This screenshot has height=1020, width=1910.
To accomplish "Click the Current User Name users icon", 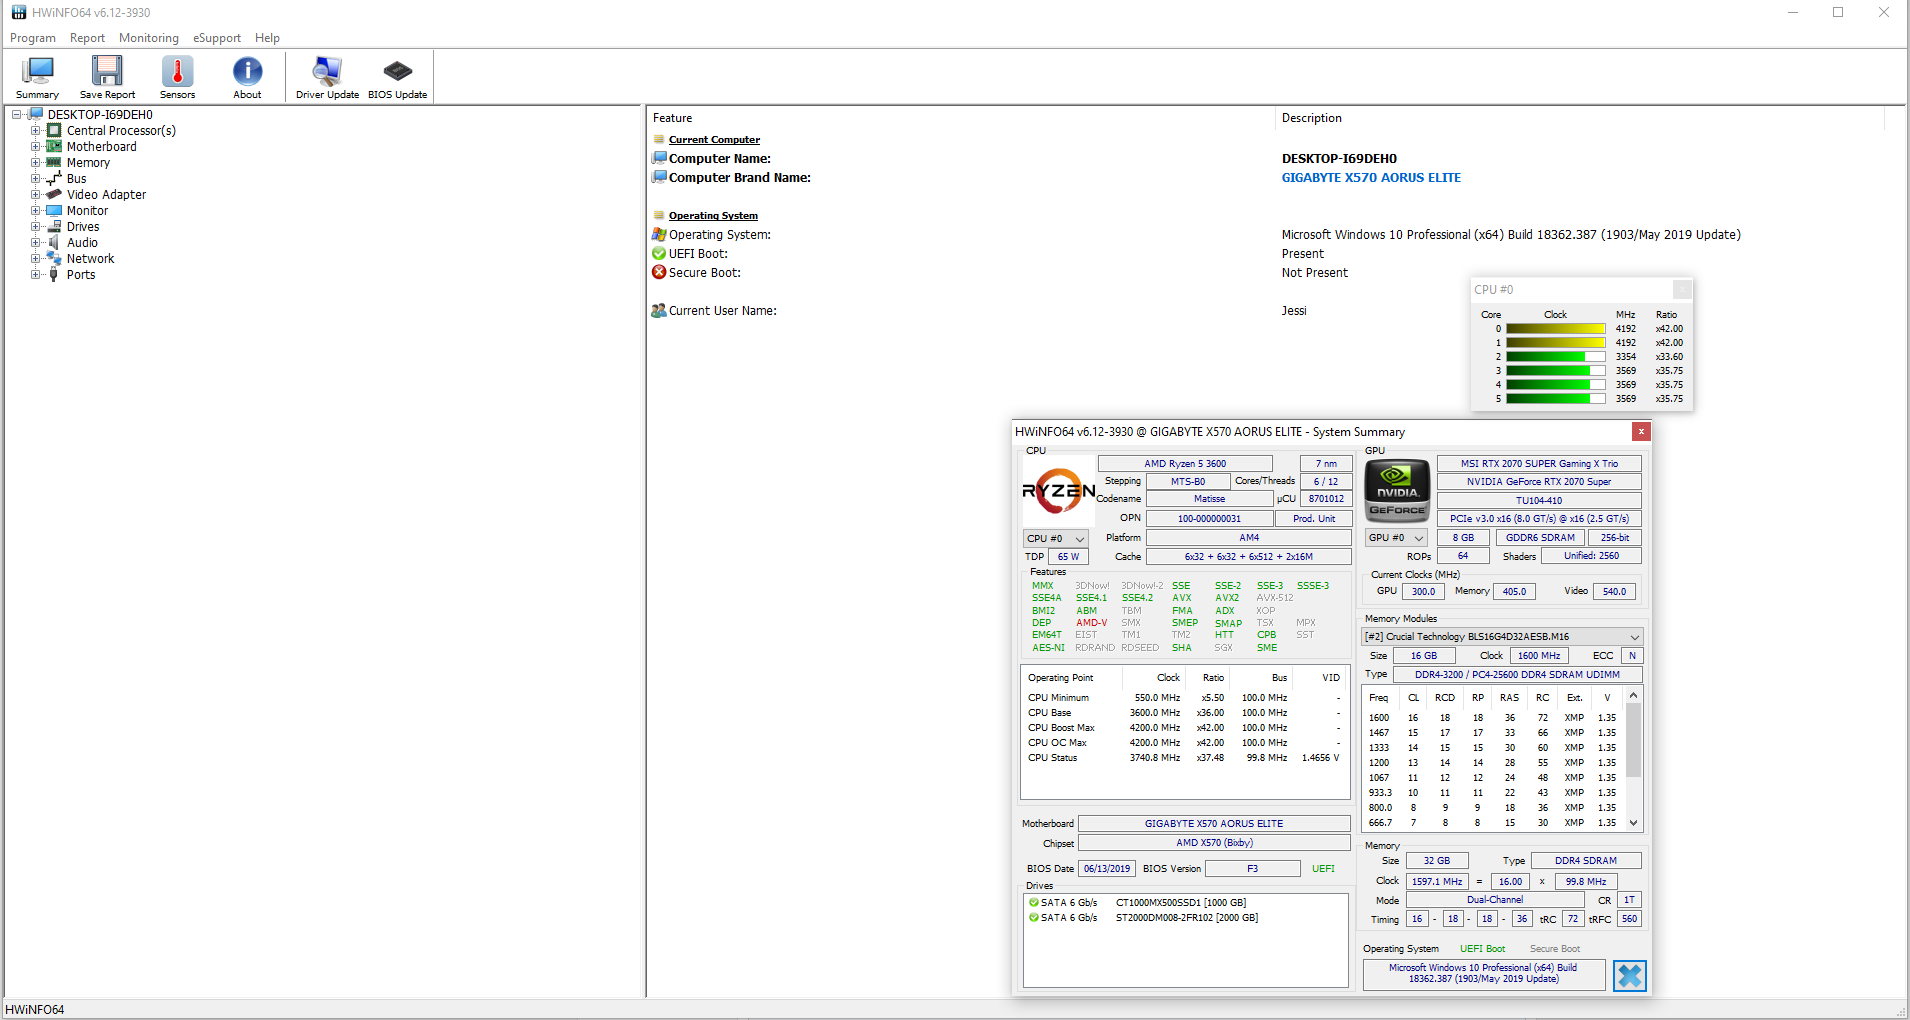I will (x=659, y=310).
